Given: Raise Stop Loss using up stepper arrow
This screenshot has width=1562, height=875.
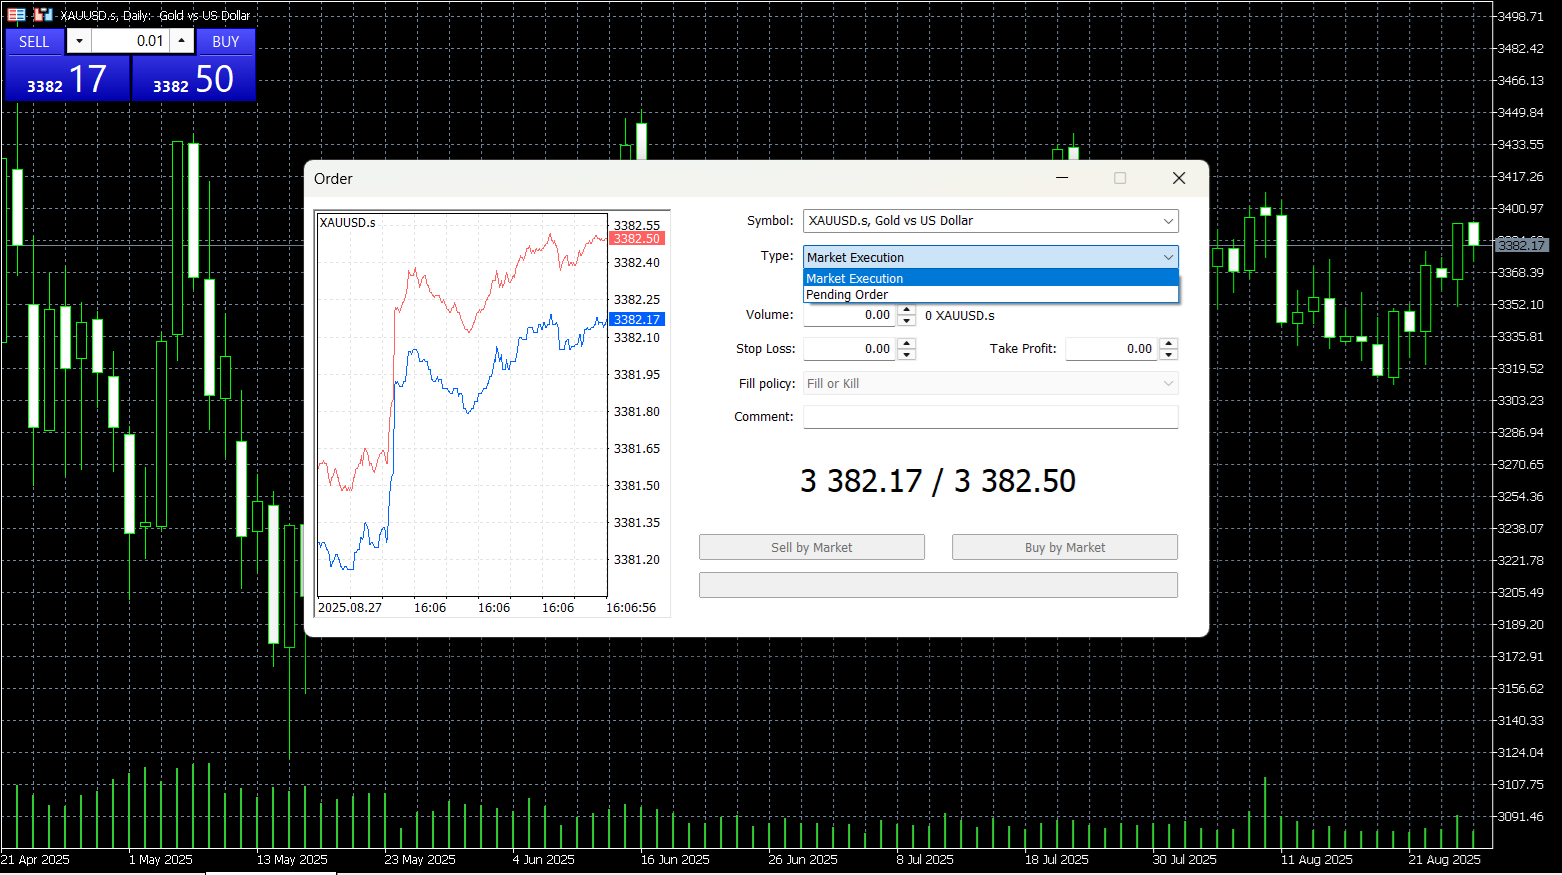Looking at the screenshot, I should (x=906, y=343).
